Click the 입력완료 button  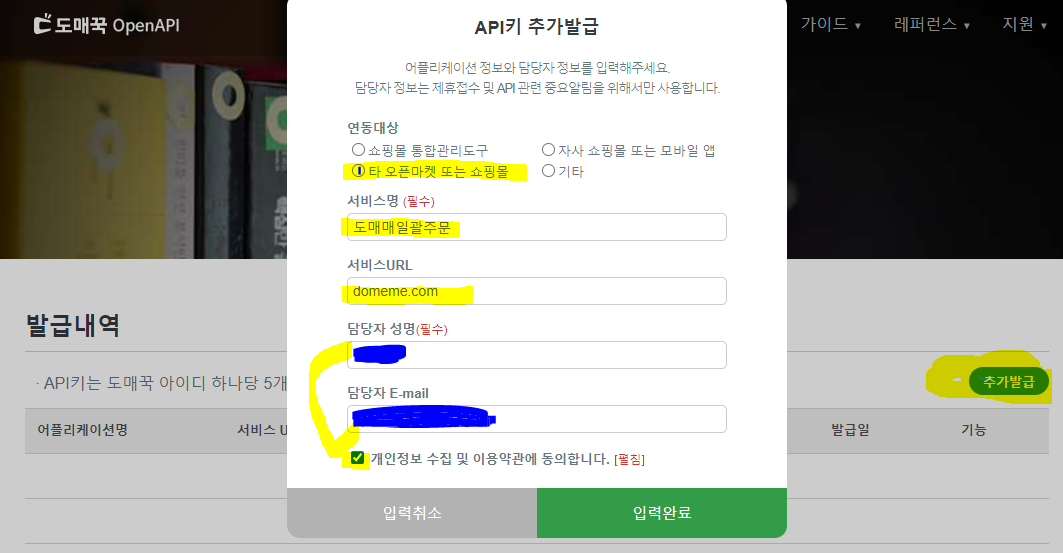[x=662, y=513]
